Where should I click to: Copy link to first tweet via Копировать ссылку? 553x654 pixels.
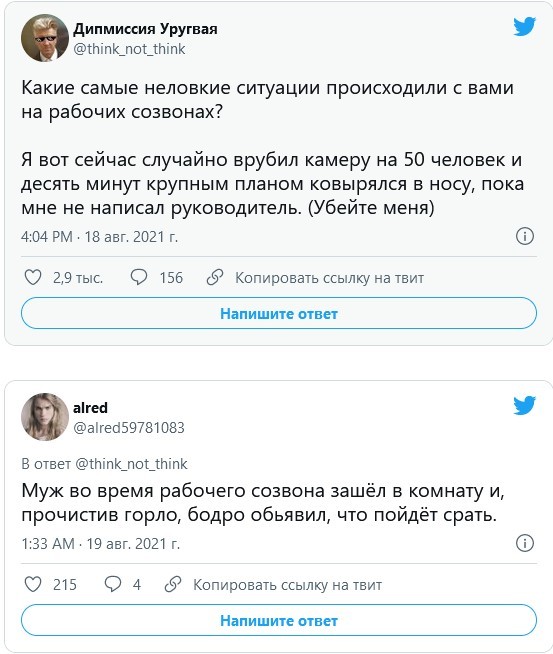click(x=329, y=278)
